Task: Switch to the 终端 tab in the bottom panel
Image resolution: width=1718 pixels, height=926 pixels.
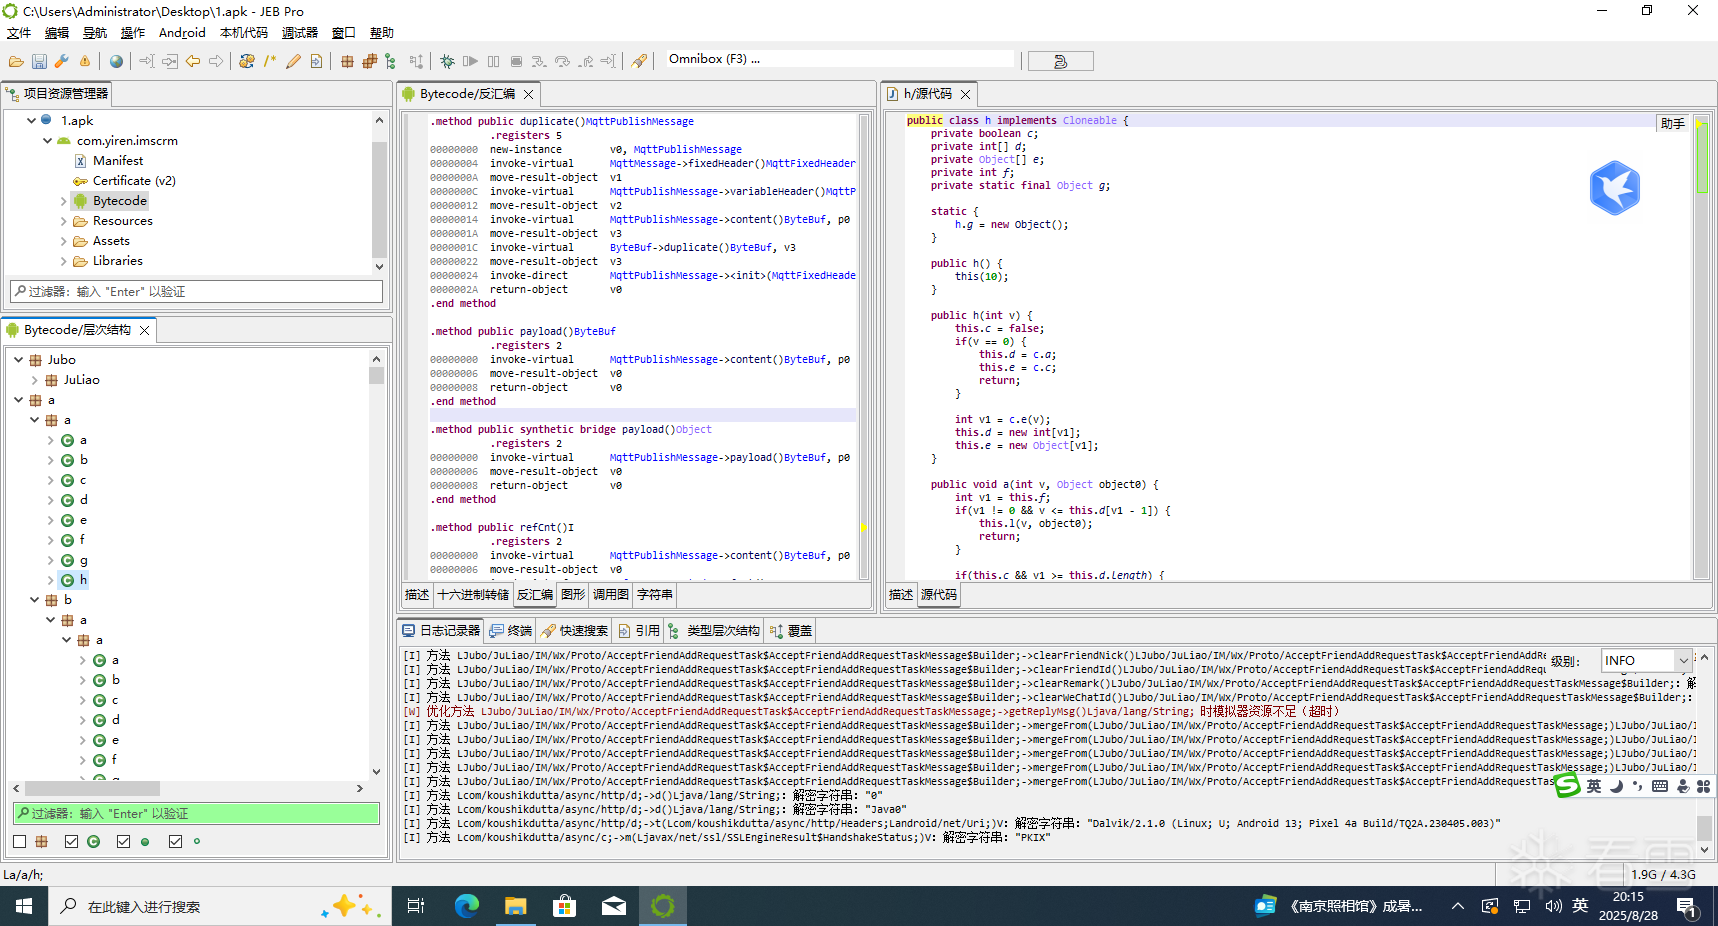Action: pos(511,631)
